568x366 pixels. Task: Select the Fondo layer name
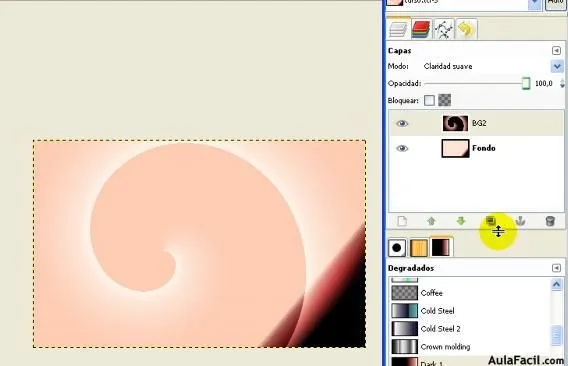[x=484, y=148]
